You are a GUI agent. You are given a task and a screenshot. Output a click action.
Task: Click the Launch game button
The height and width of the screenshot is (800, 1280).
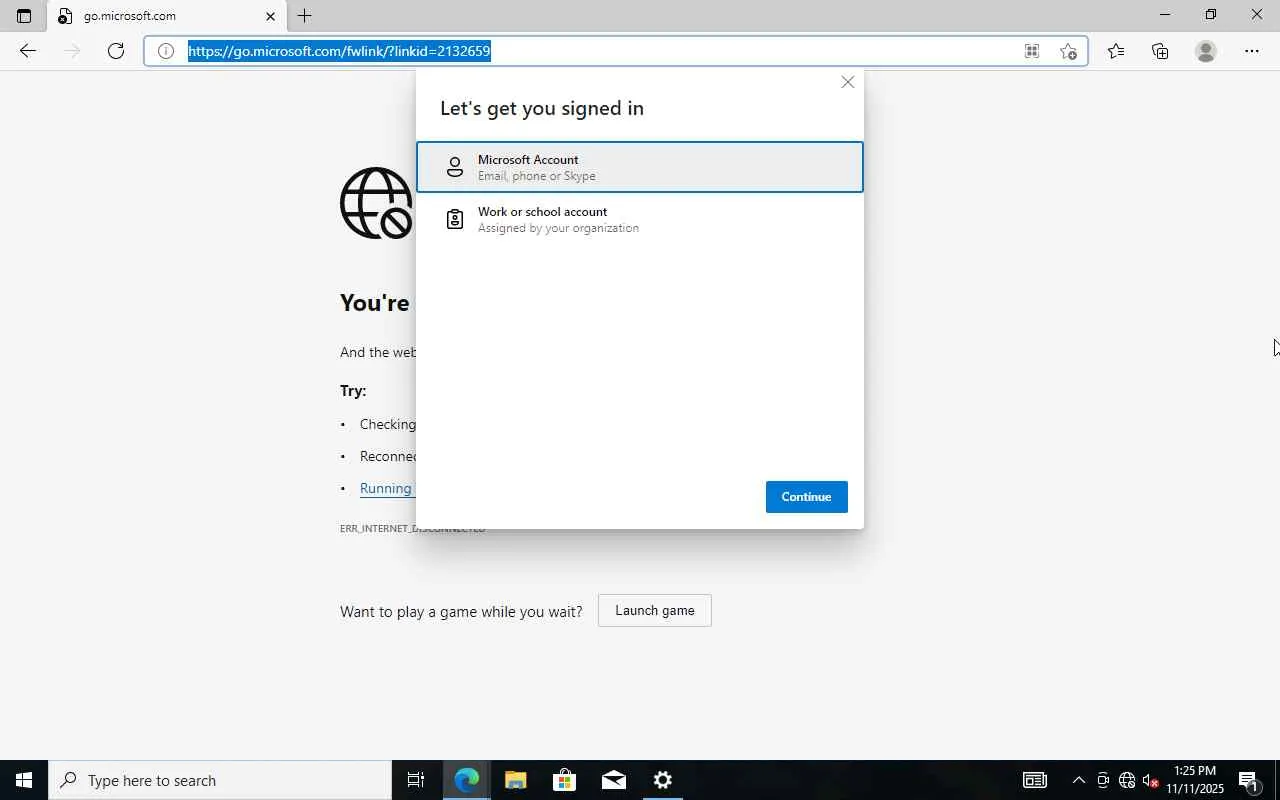point(655,611)
